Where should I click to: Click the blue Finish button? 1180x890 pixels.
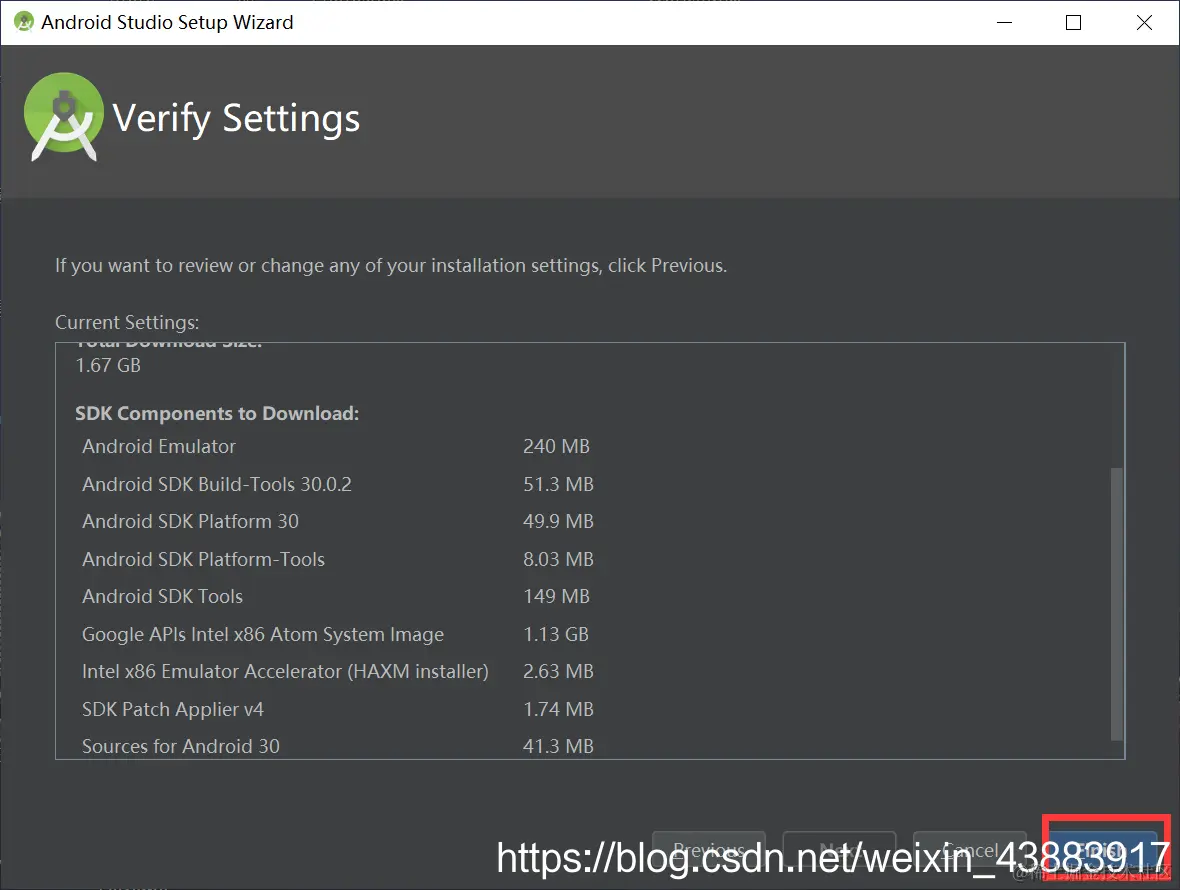pos(1102,851)
